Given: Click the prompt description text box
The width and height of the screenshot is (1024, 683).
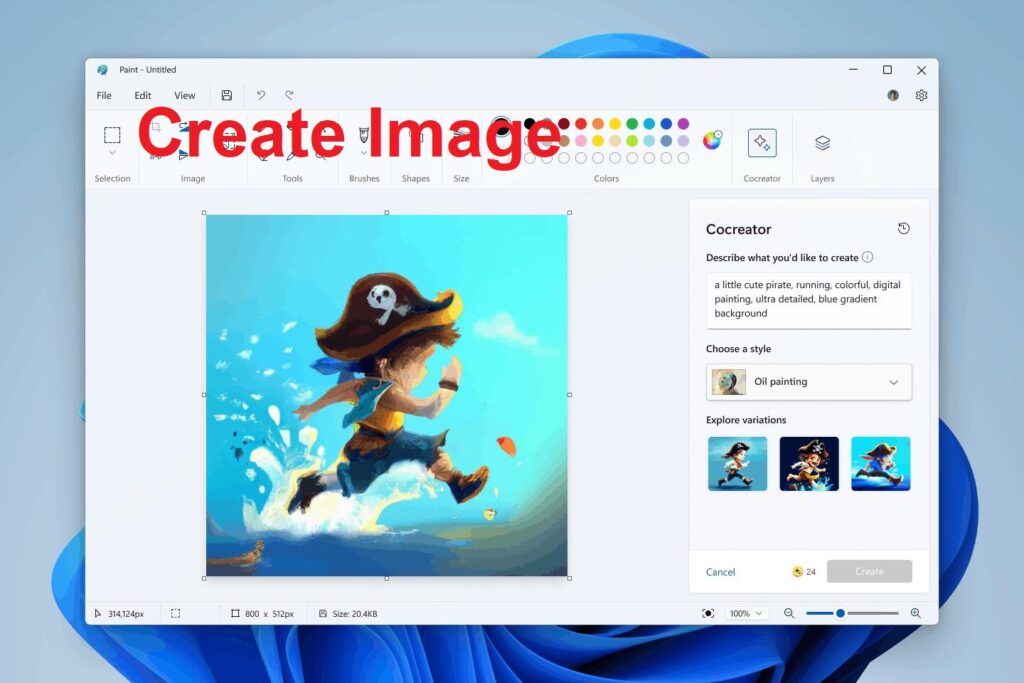Looking at the screenshot, I should [808, 300].
